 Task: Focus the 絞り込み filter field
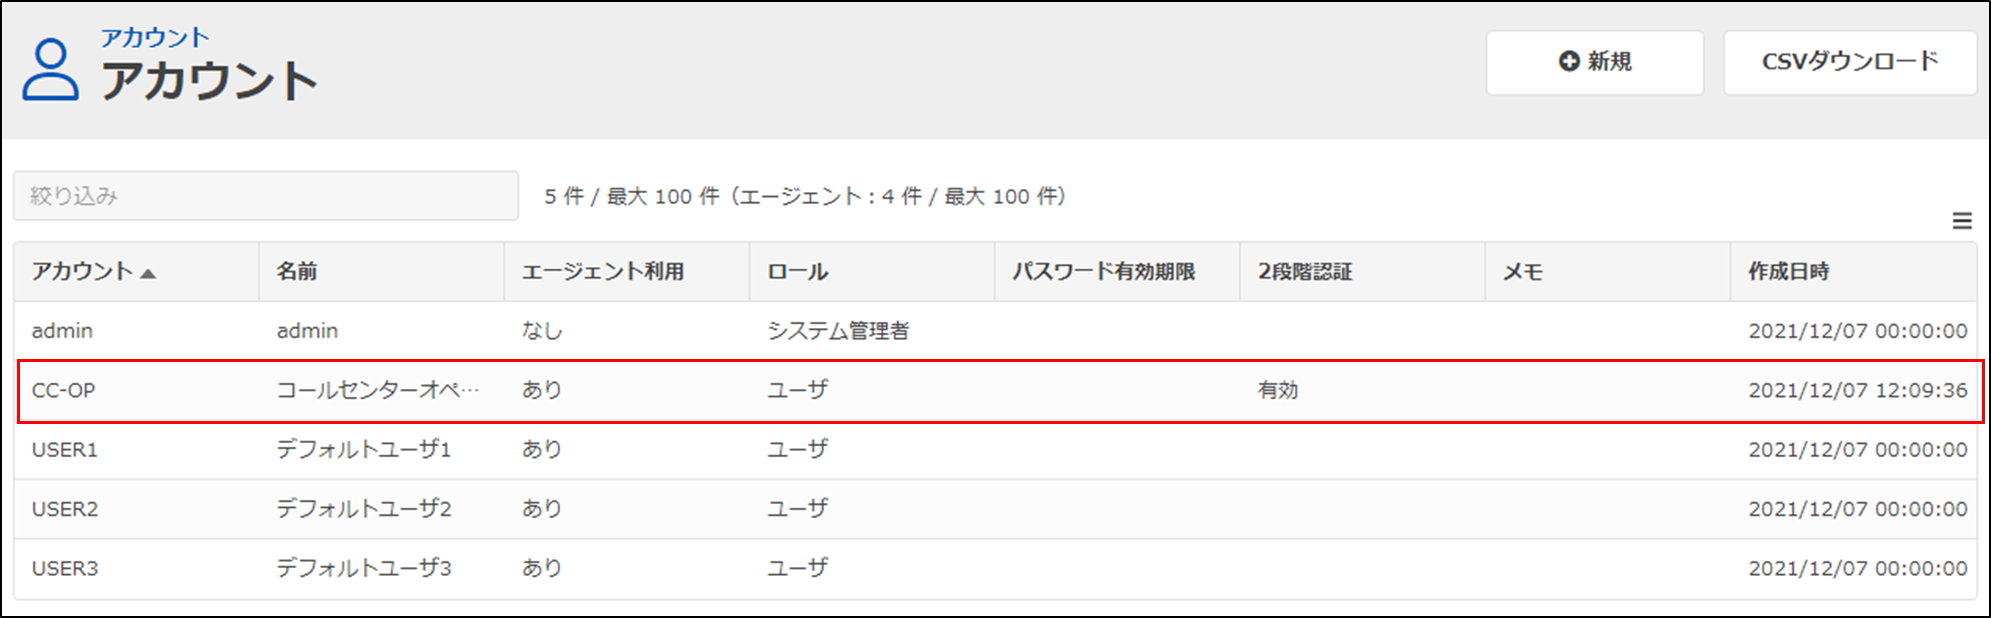coord(266,196)
